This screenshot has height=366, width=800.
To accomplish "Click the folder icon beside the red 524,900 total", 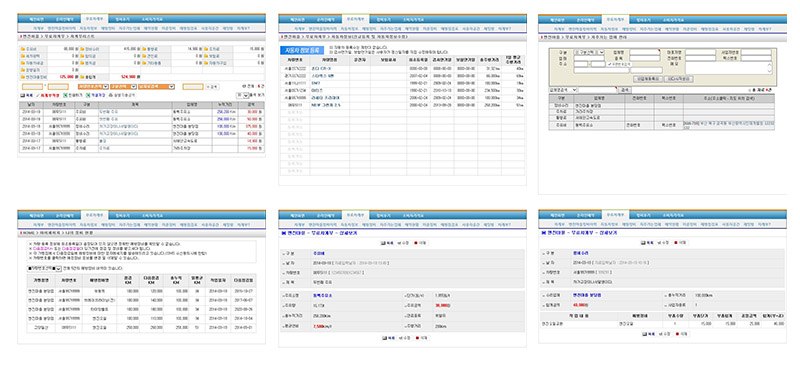I will tap(82, 77).
